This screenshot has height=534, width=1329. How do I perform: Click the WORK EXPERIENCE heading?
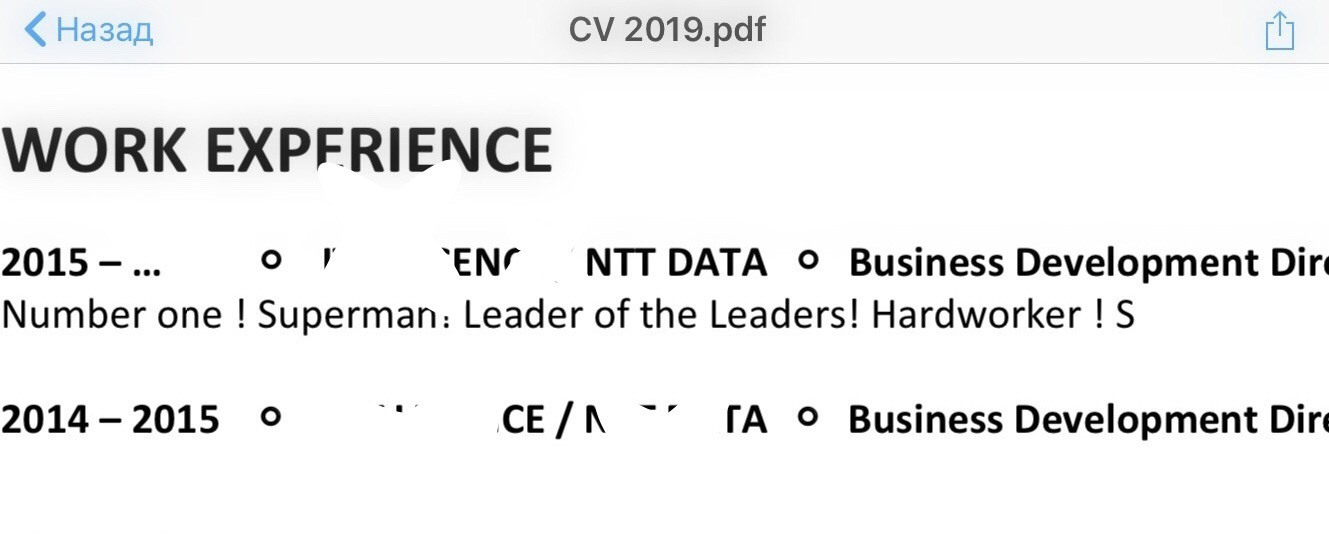tap(277, 150)
